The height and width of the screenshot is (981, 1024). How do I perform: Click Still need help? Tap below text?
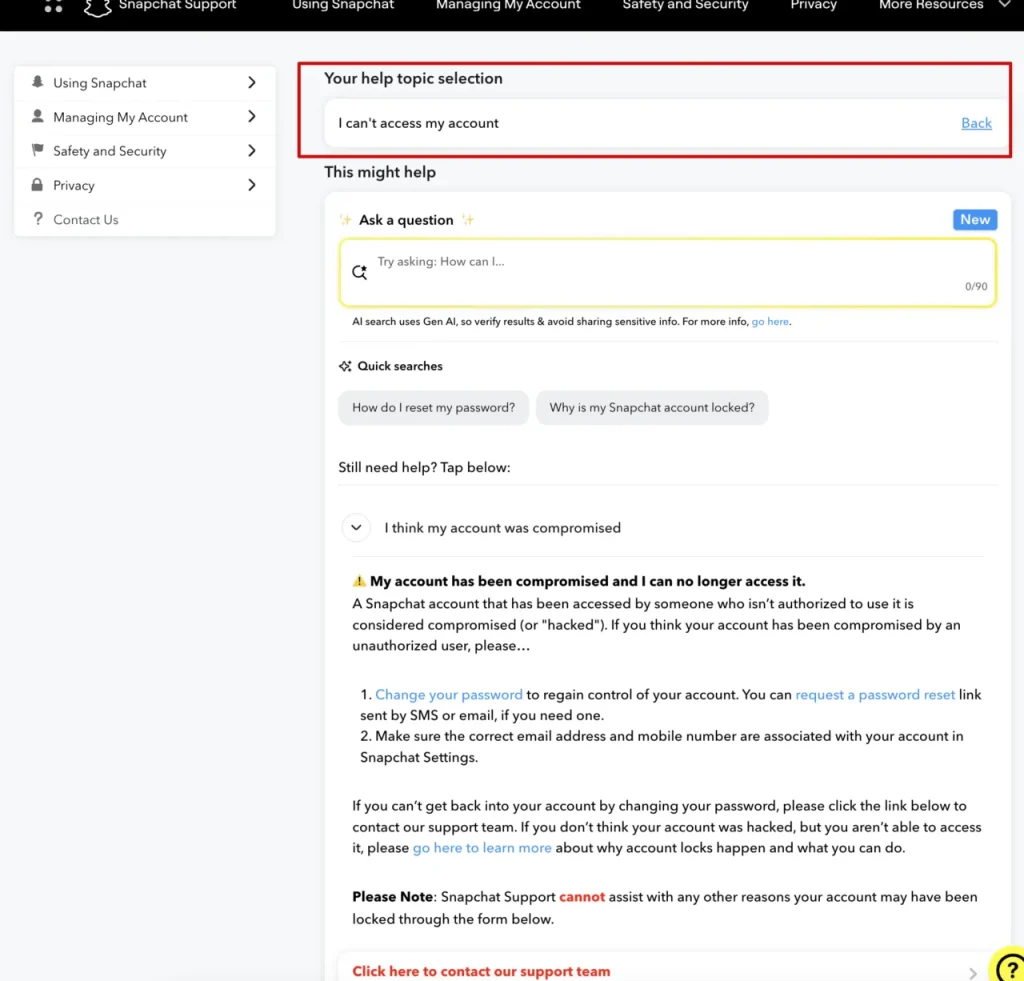(x=424, y=468)
